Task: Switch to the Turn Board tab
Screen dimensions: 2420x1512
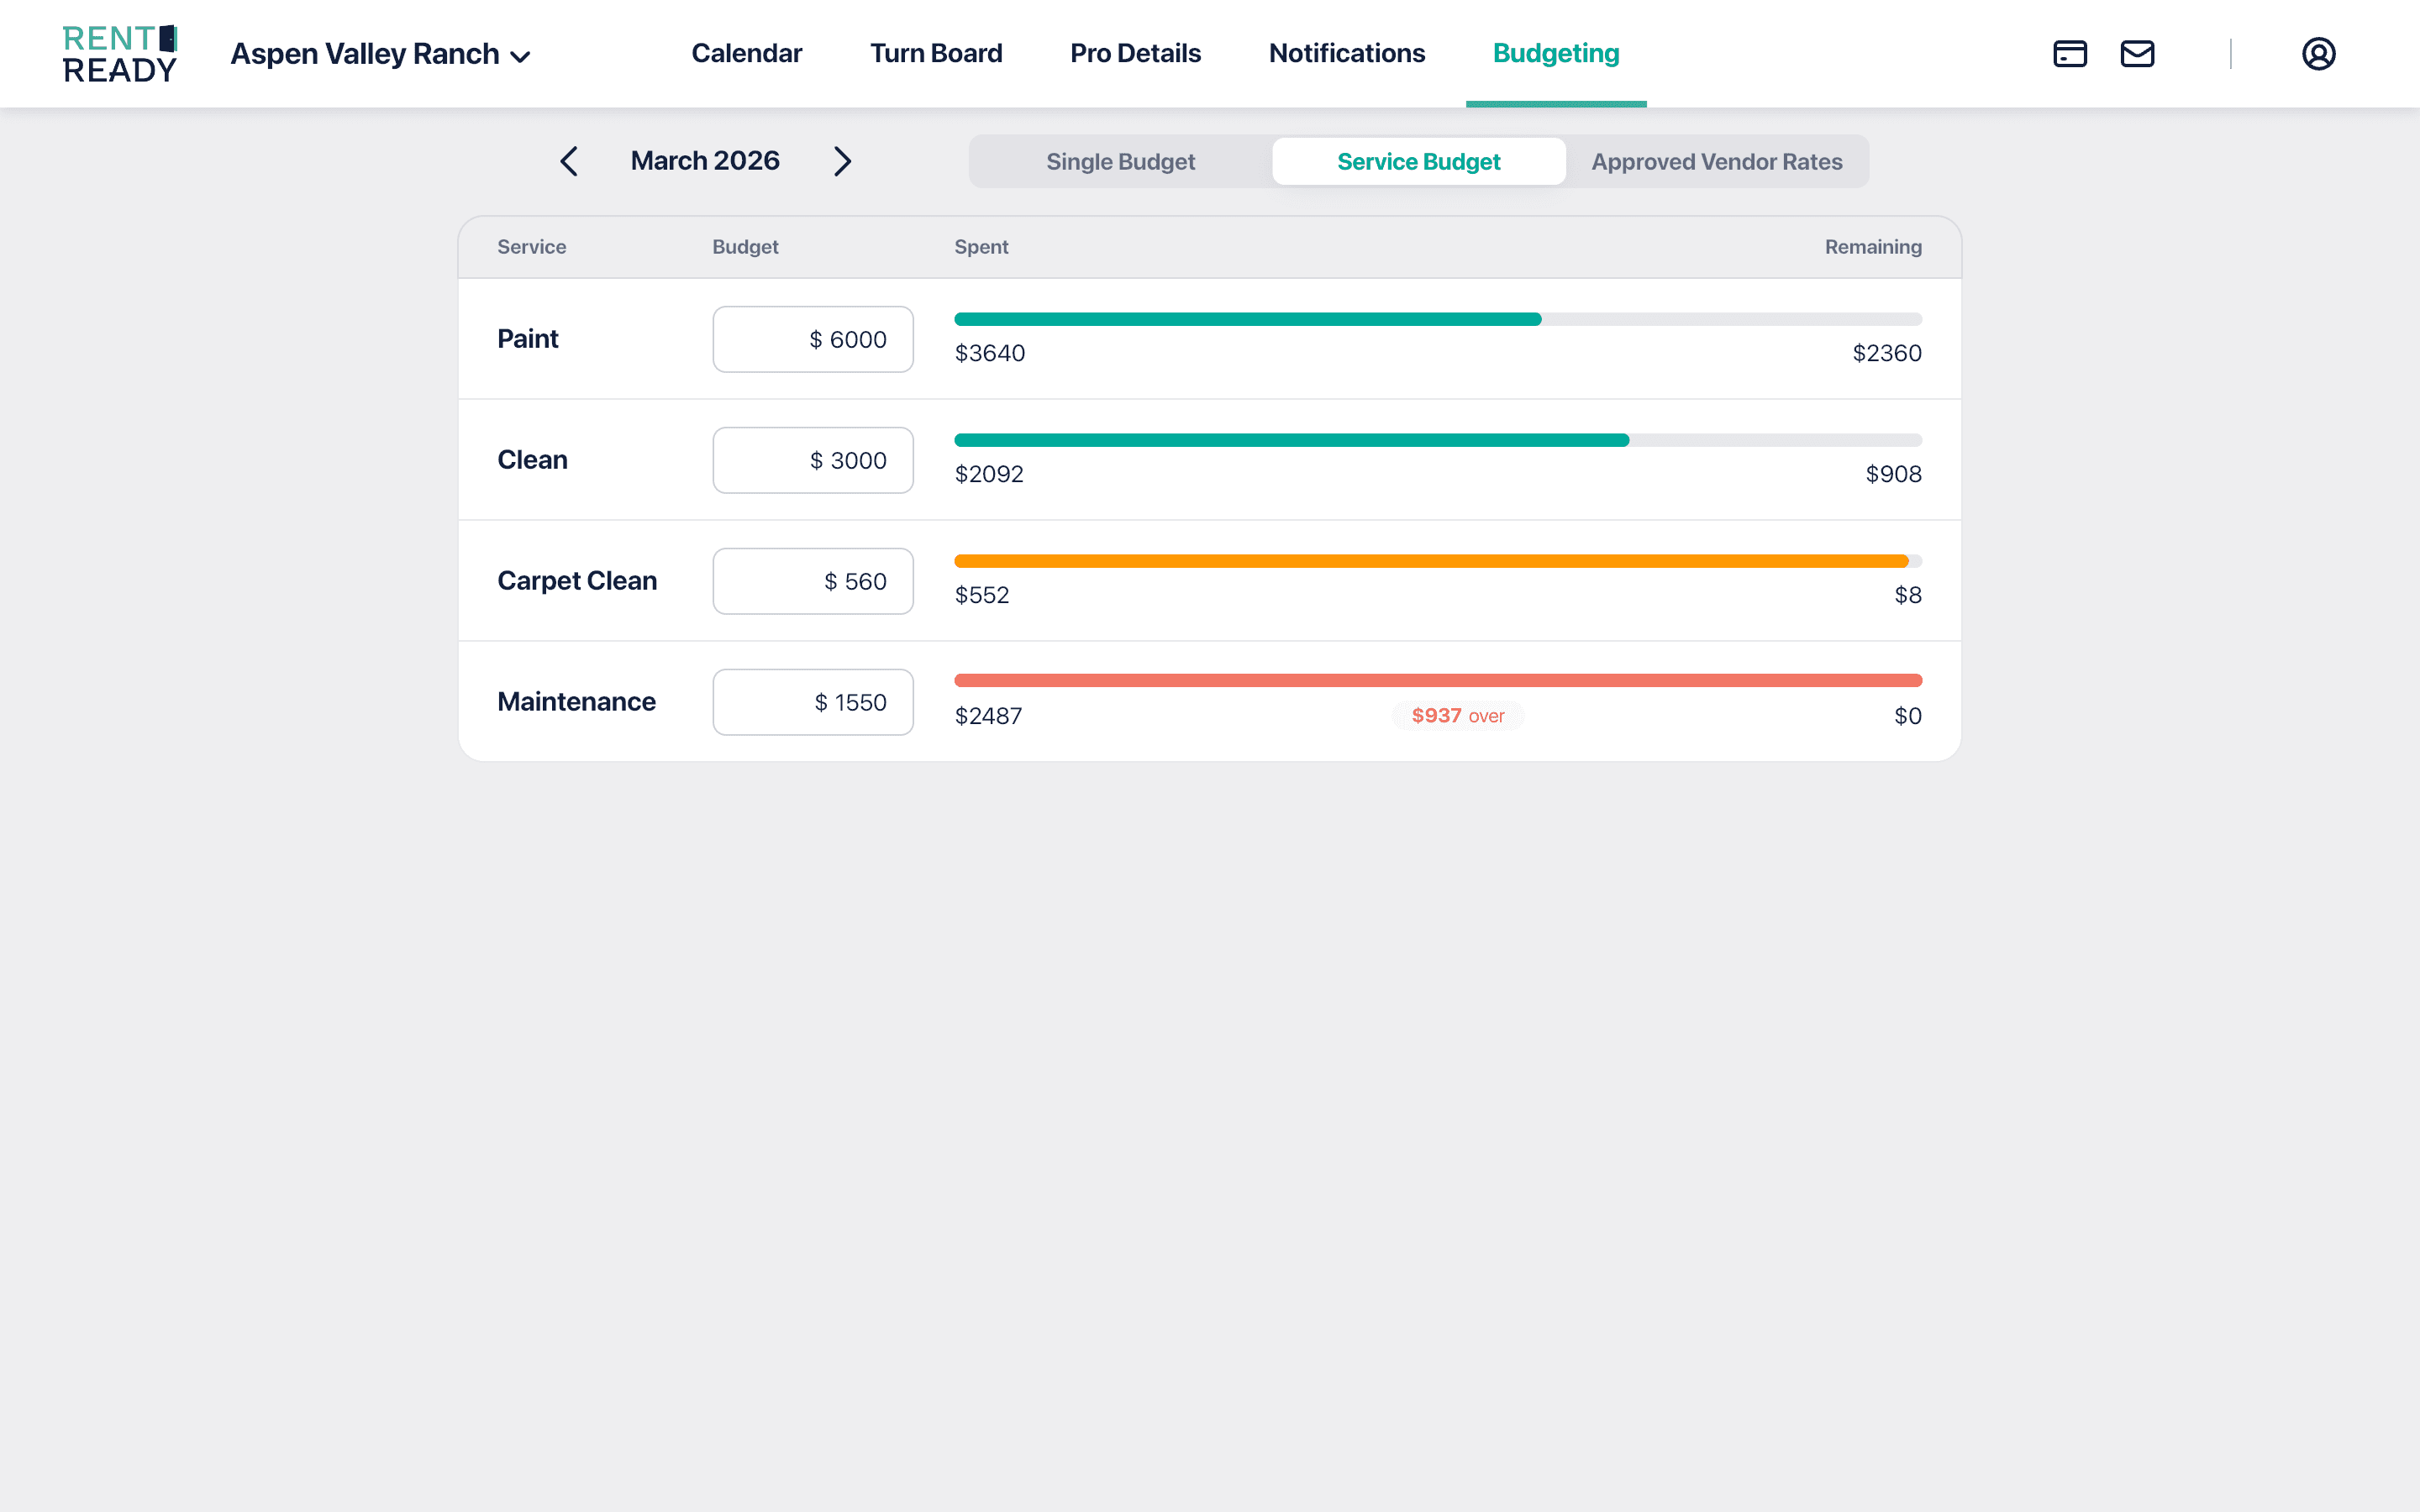Action: 936,53
